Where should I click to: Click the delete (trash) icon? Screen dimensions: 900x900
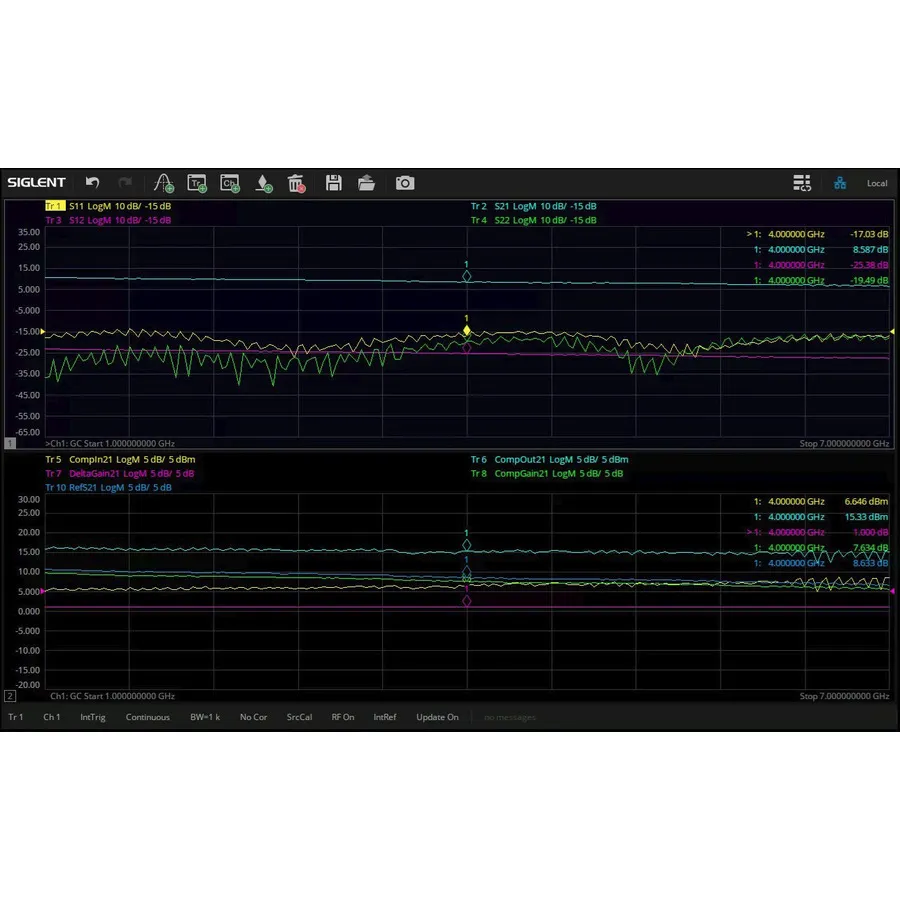pyautogui.click(x=295, y=183)
